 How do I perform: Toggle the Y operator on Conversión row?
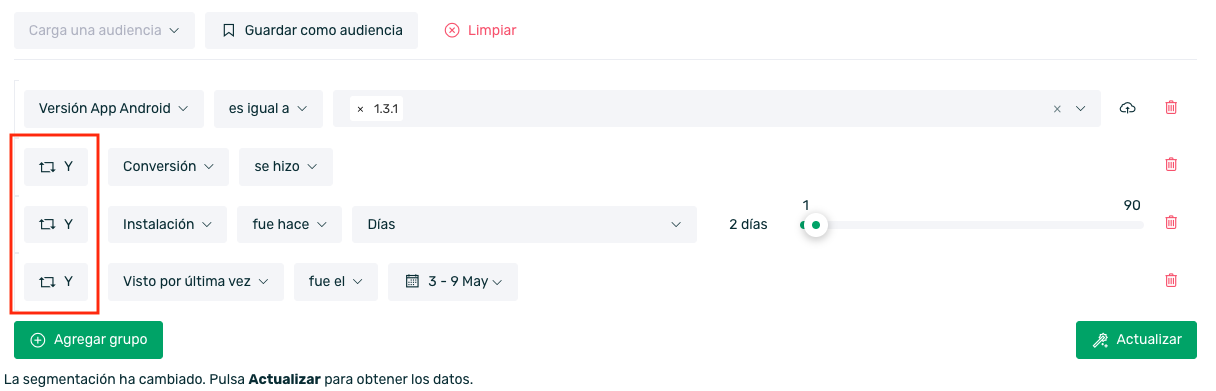(56, 167)
